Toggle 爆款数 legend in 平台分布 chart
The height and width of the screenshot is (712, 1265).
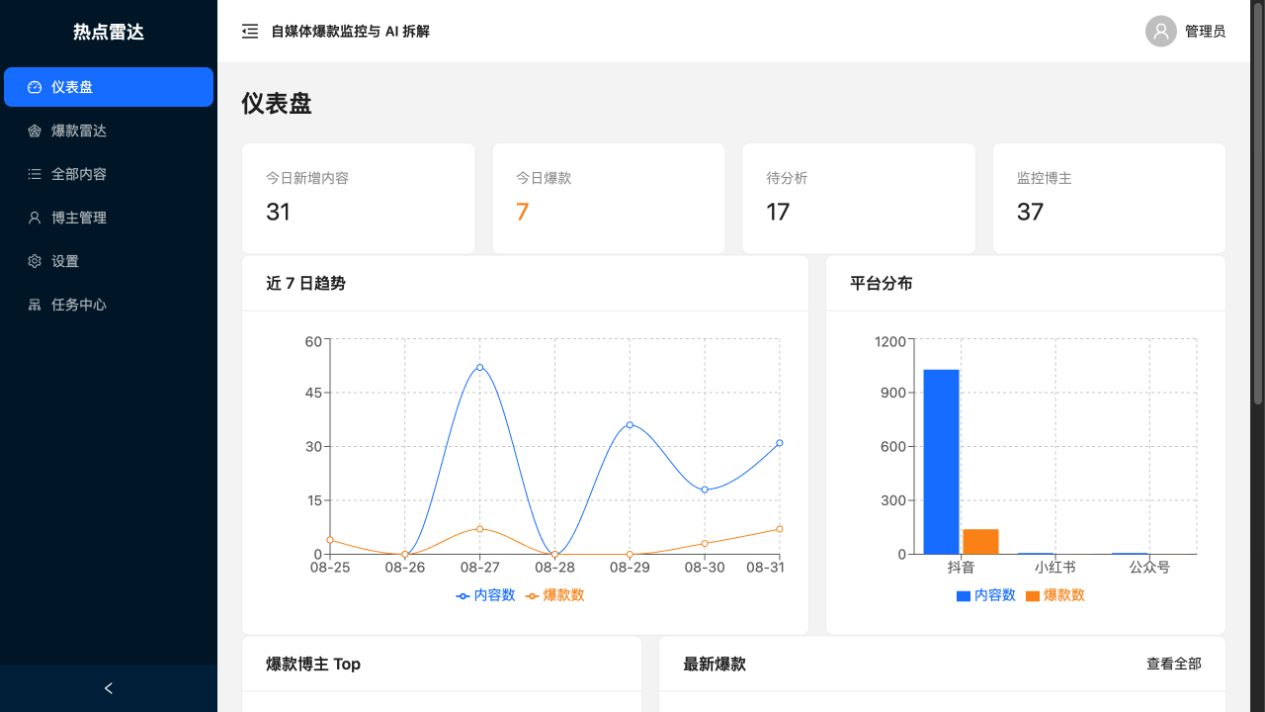1055,595
